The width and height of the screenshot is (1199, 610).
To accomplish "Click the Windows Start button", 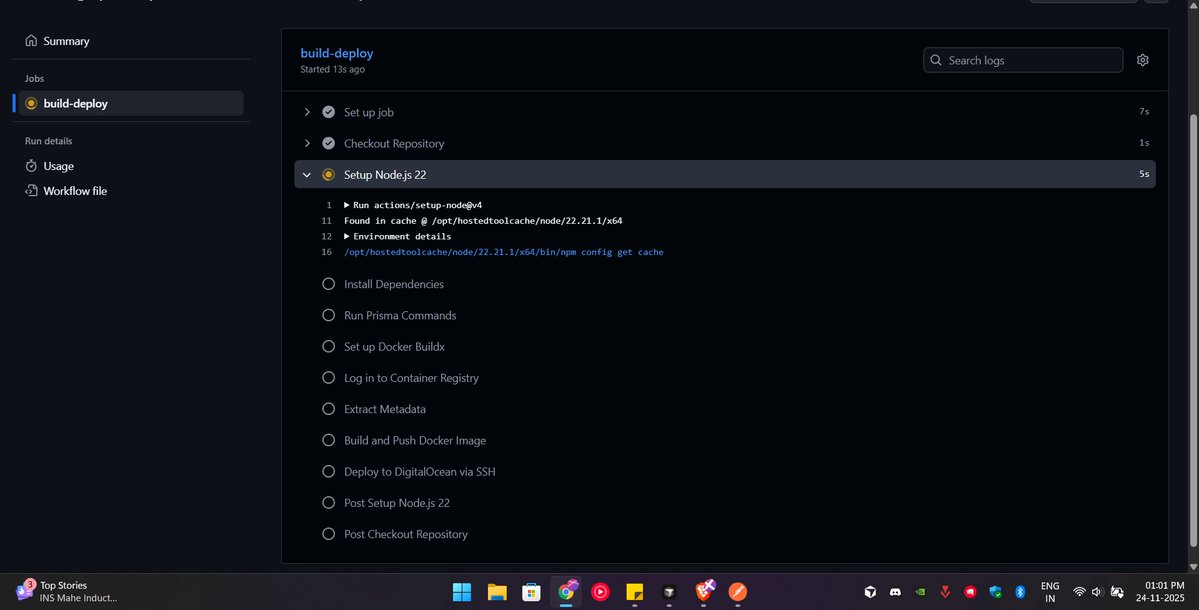I will click(x=461, y=591).
